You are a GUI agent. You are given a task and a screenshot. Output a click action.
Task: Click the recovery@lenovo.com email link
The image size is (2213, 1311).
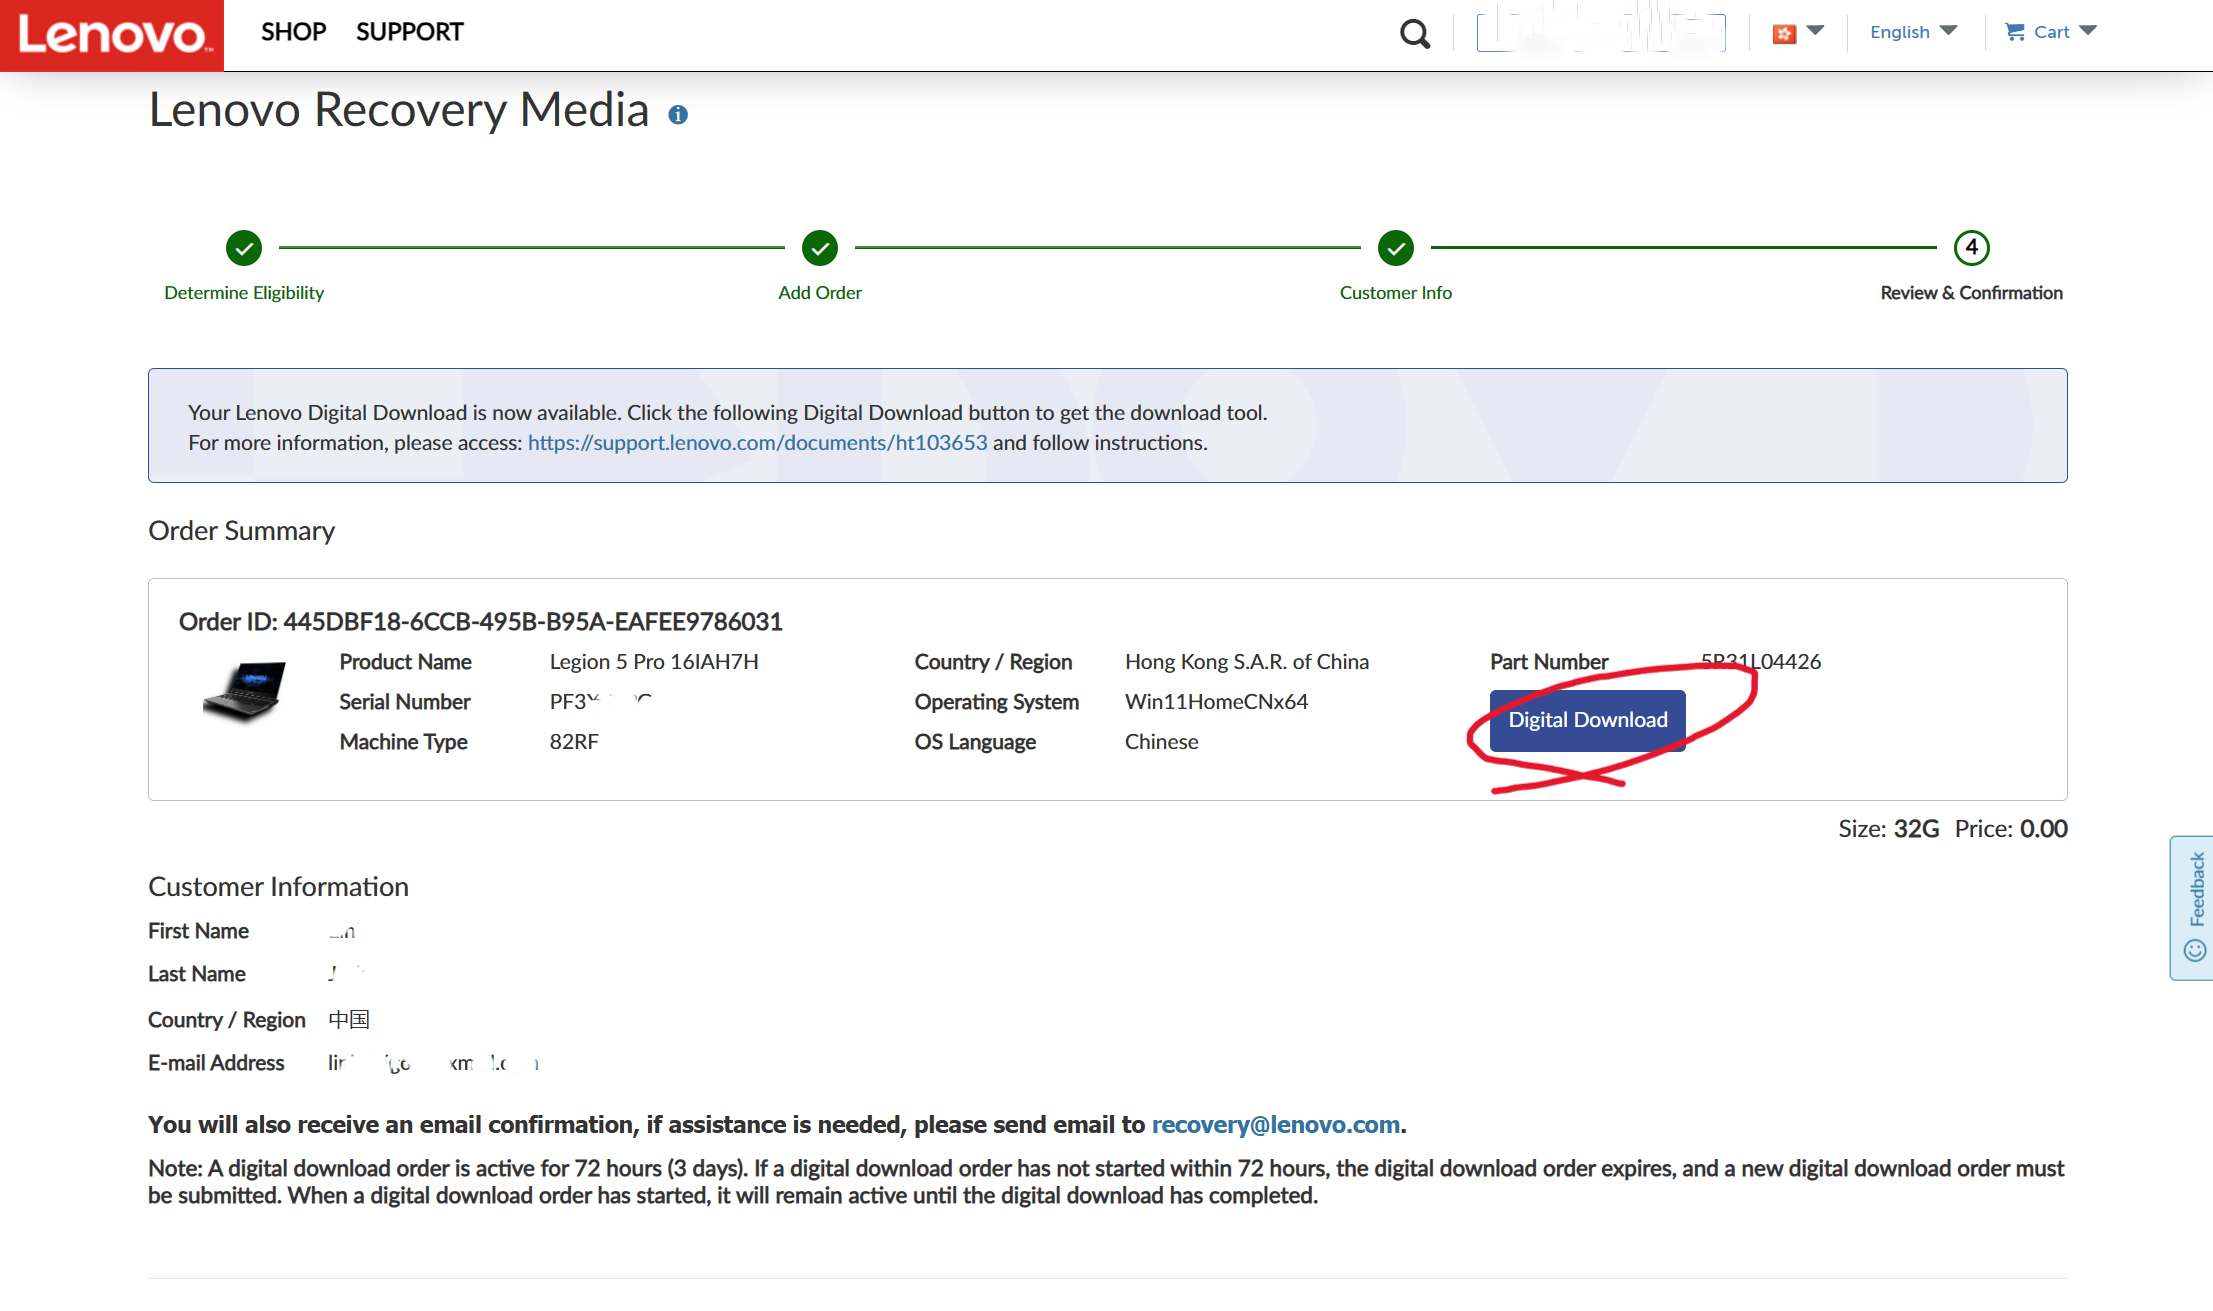(1275, 1125)
